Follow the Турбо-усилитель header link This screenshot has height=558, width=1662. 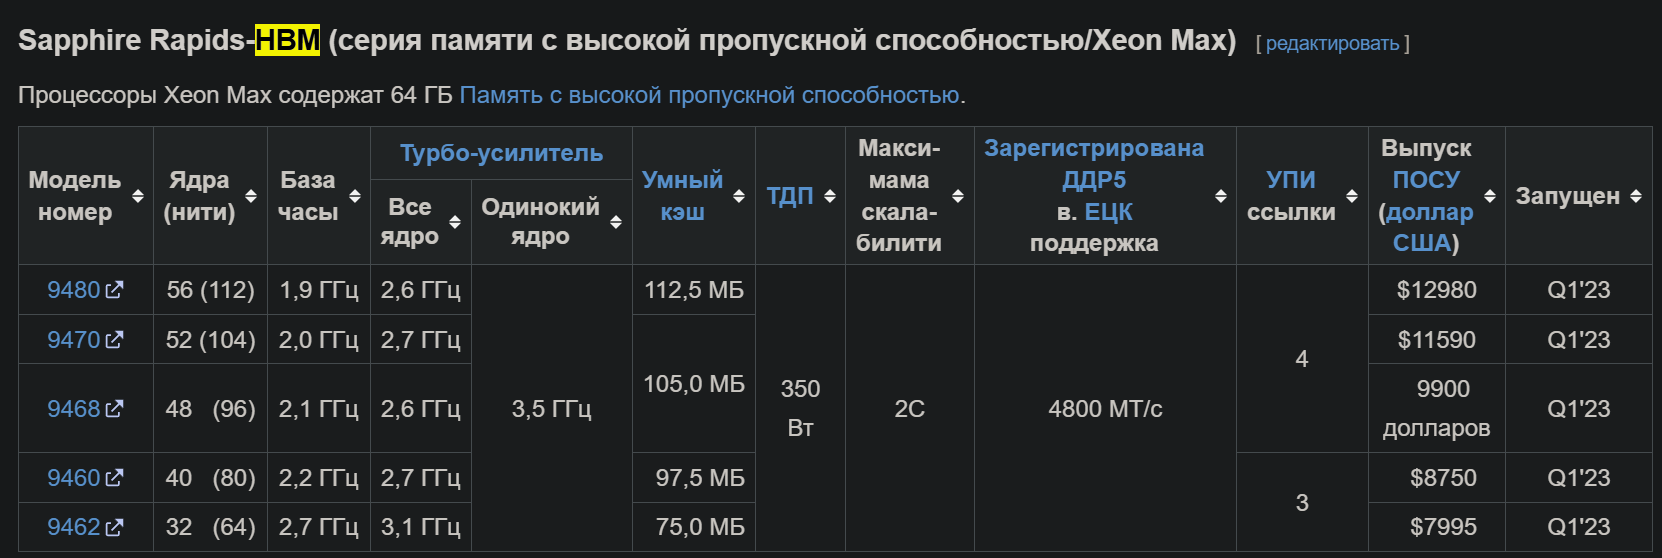pyautogui.click(x=501, y=153)
